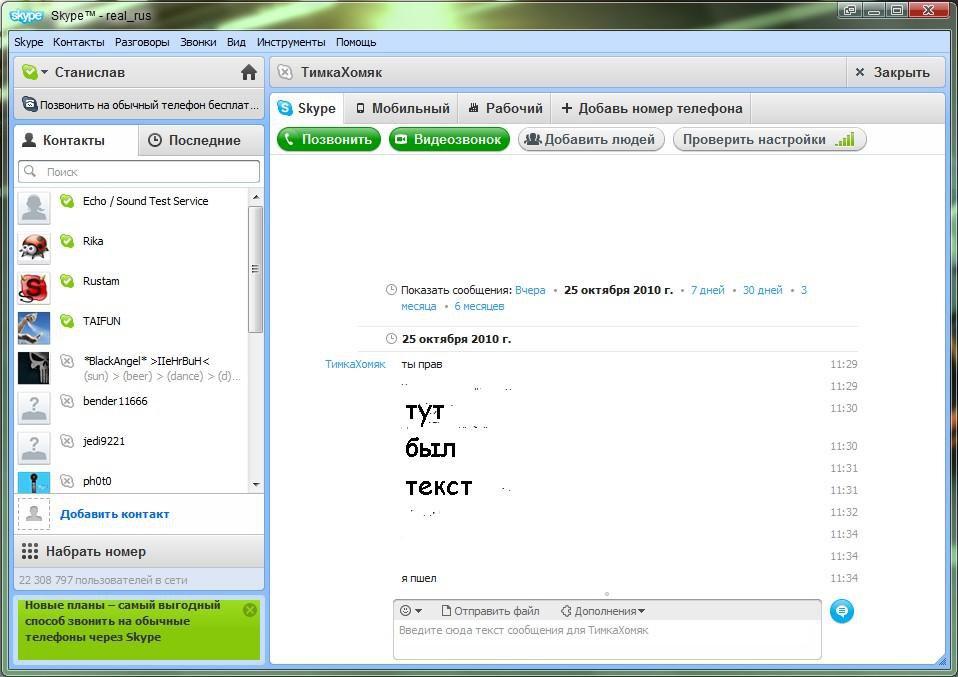Screen dimensions: 958x677
Task: Select the jedi9221 contact
Action: pyautogui.click(x=133, y=448)
